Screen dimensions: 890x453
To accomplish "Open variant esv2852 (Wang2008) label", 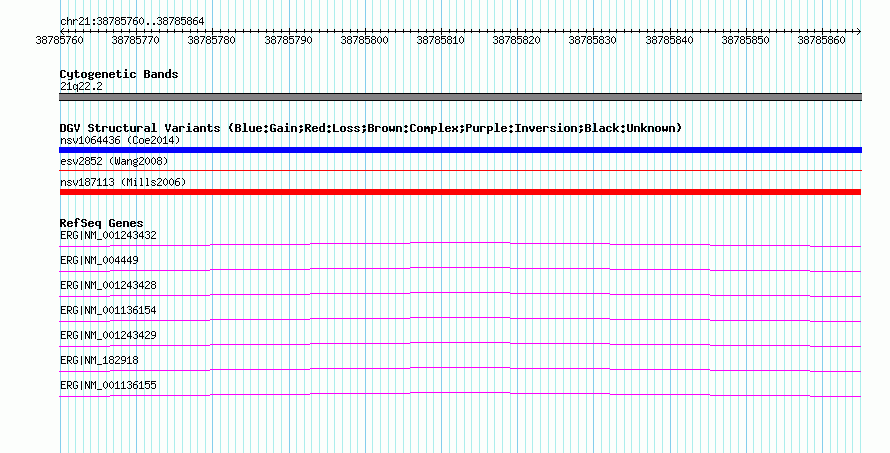I will click(x=114, y=161).
